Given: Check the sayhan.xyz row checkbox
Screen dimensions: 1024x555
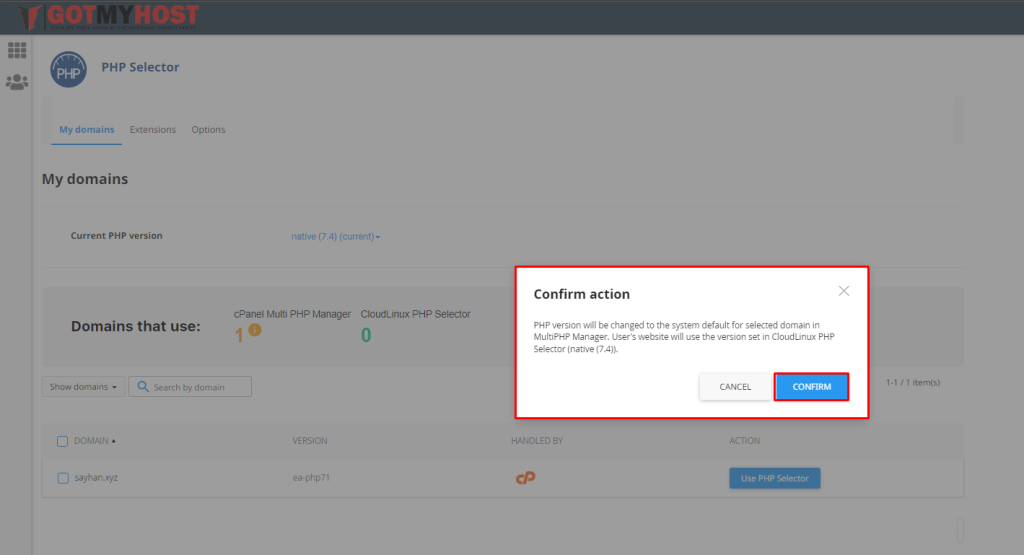Looking at the screenshot, I should [x=63, y=478].
